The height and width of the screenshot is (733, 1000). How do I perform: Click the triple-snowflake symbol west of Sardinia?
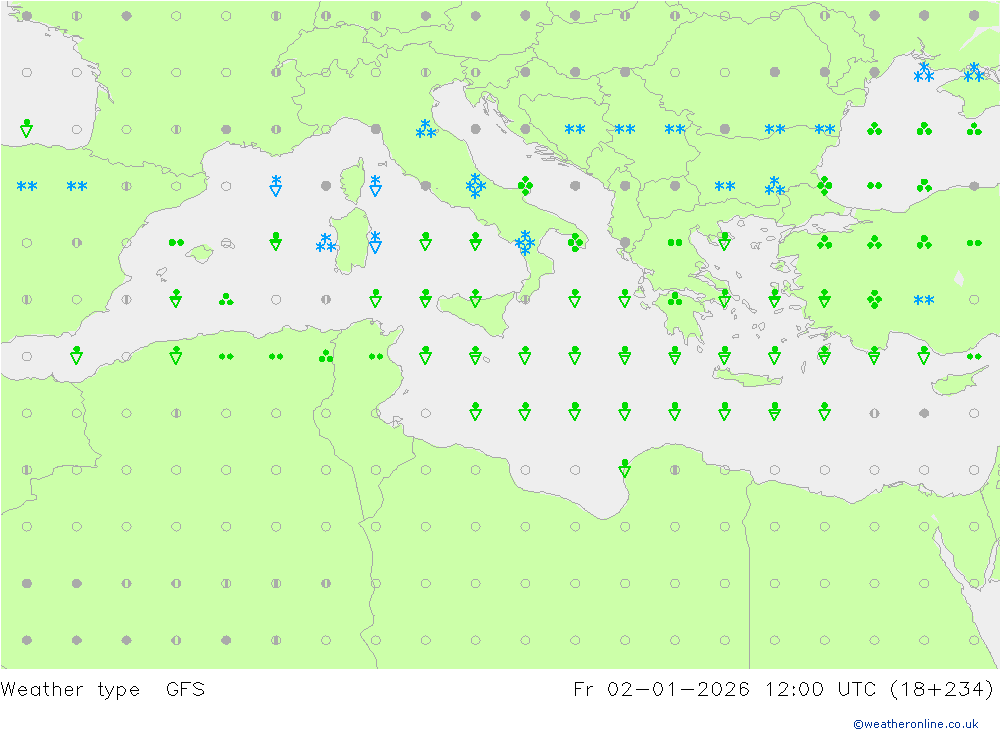pos(325,243)
